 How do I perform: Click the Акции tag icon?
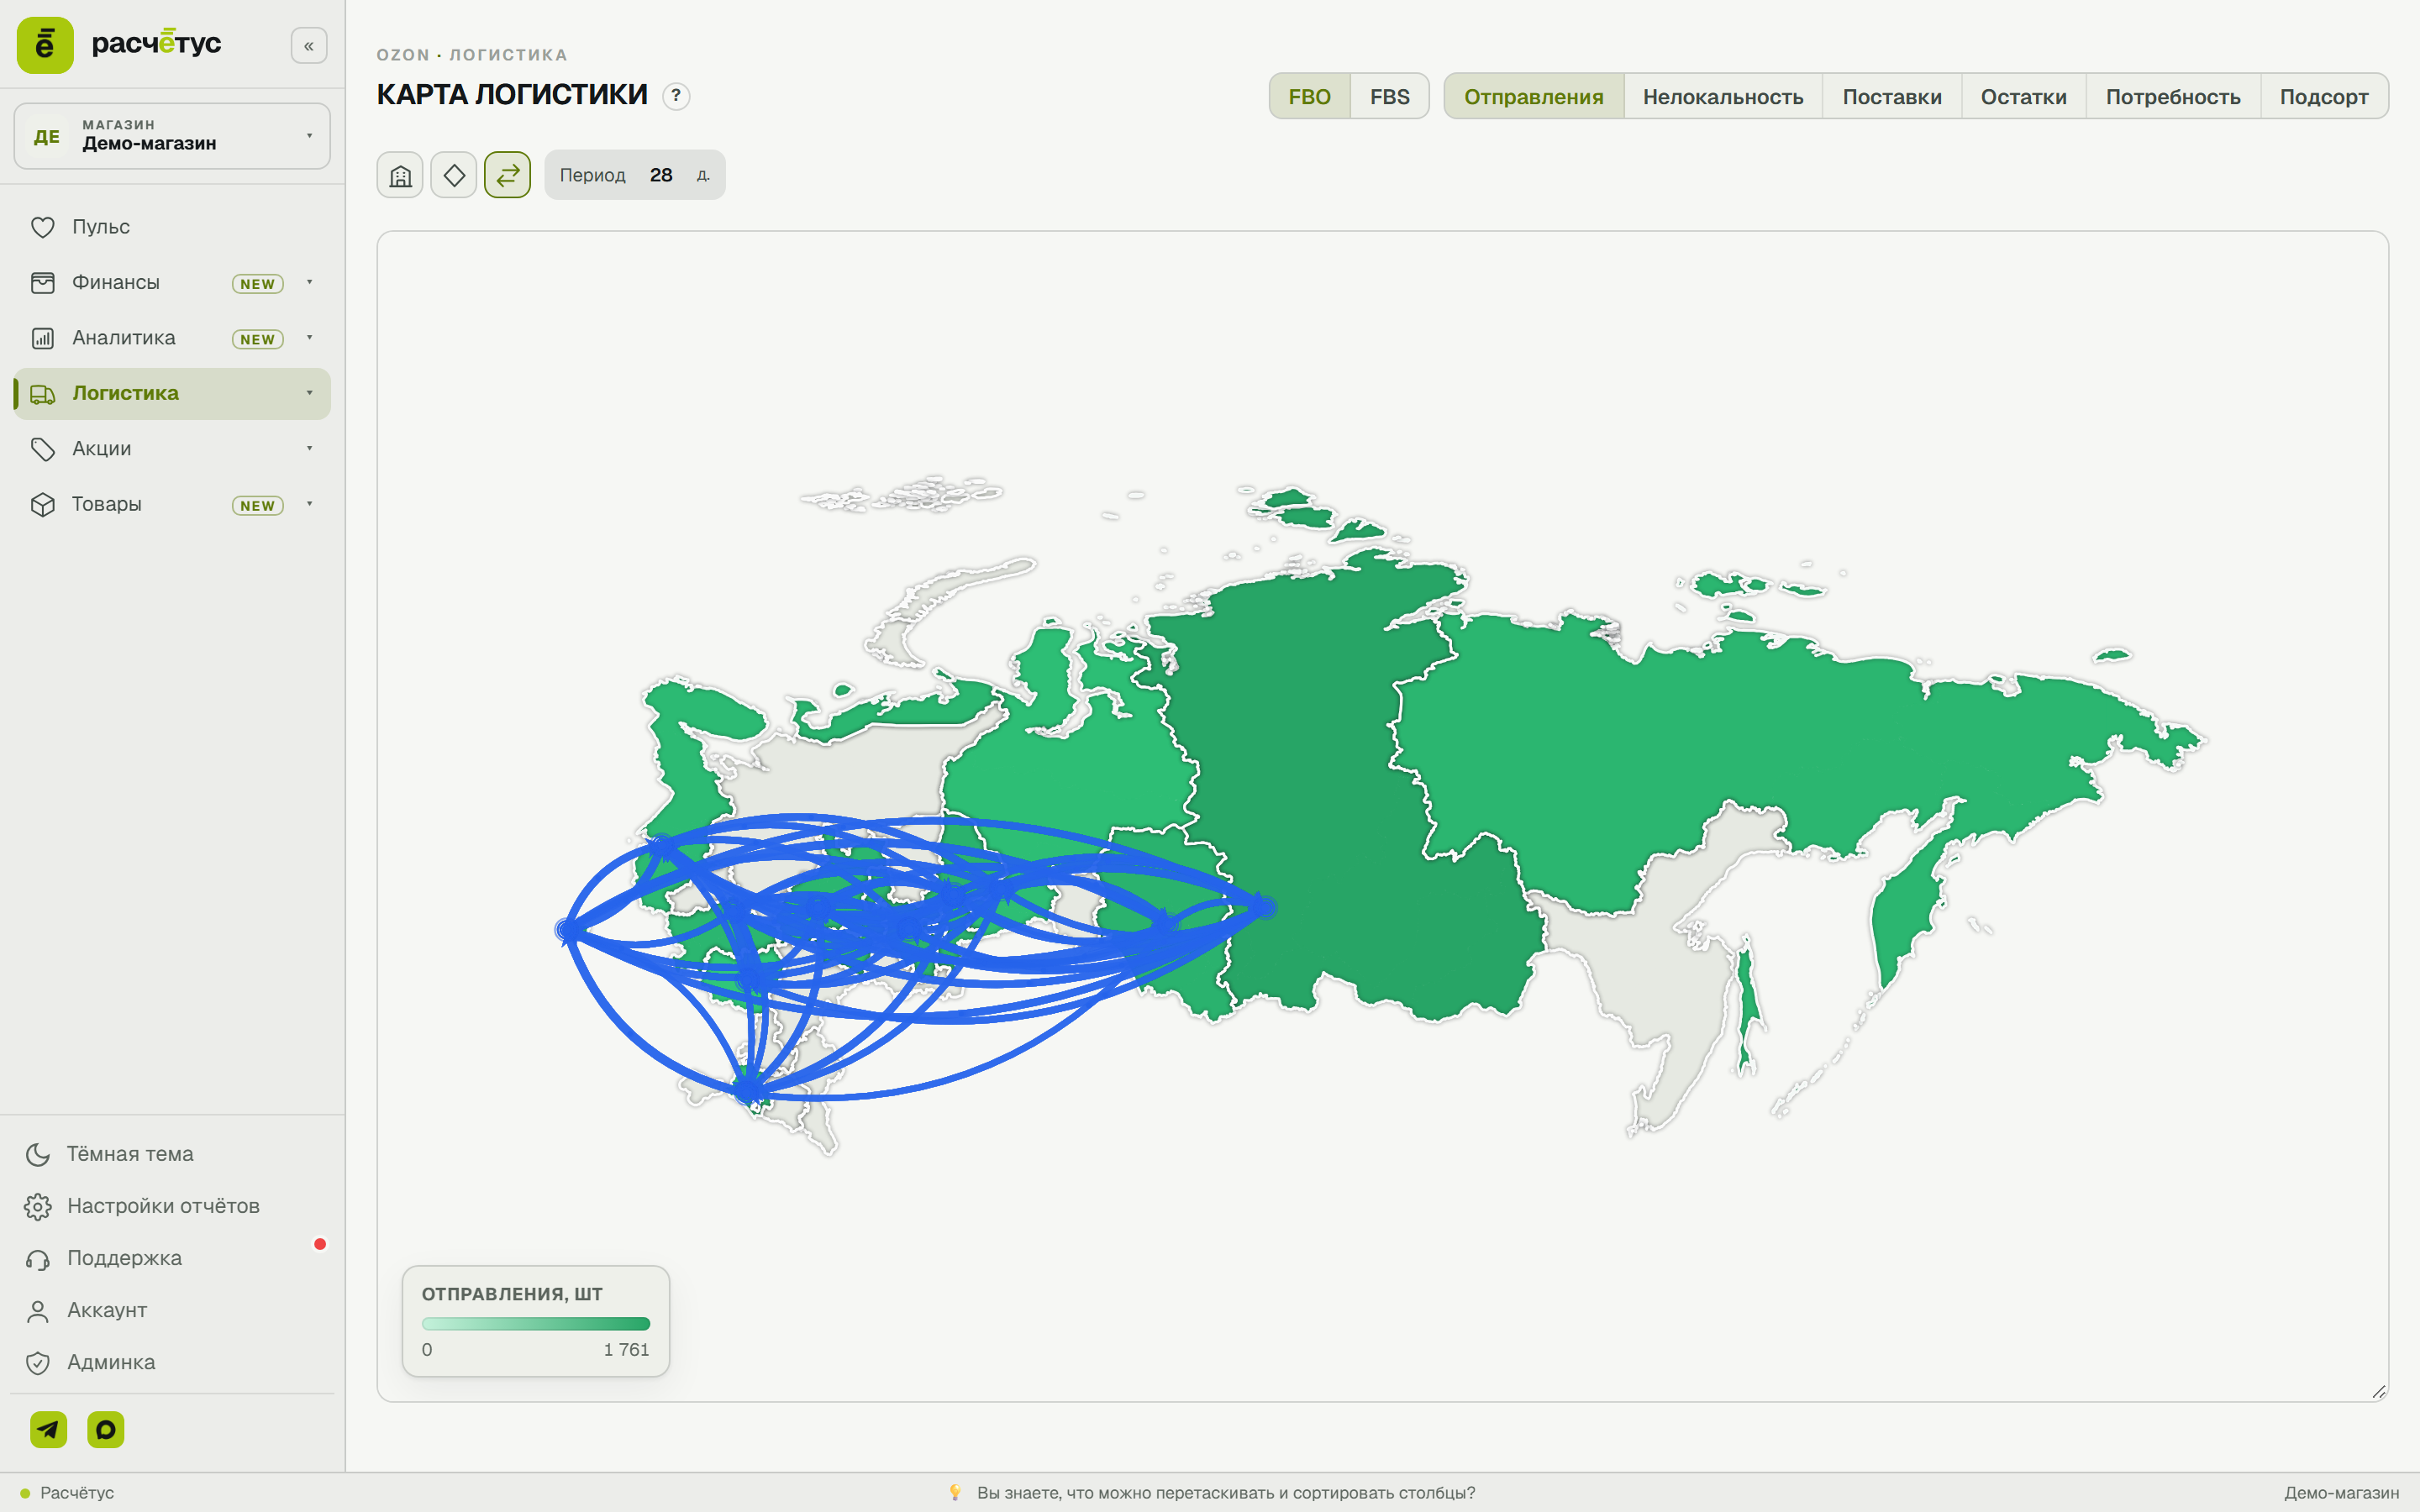[43, 449]
